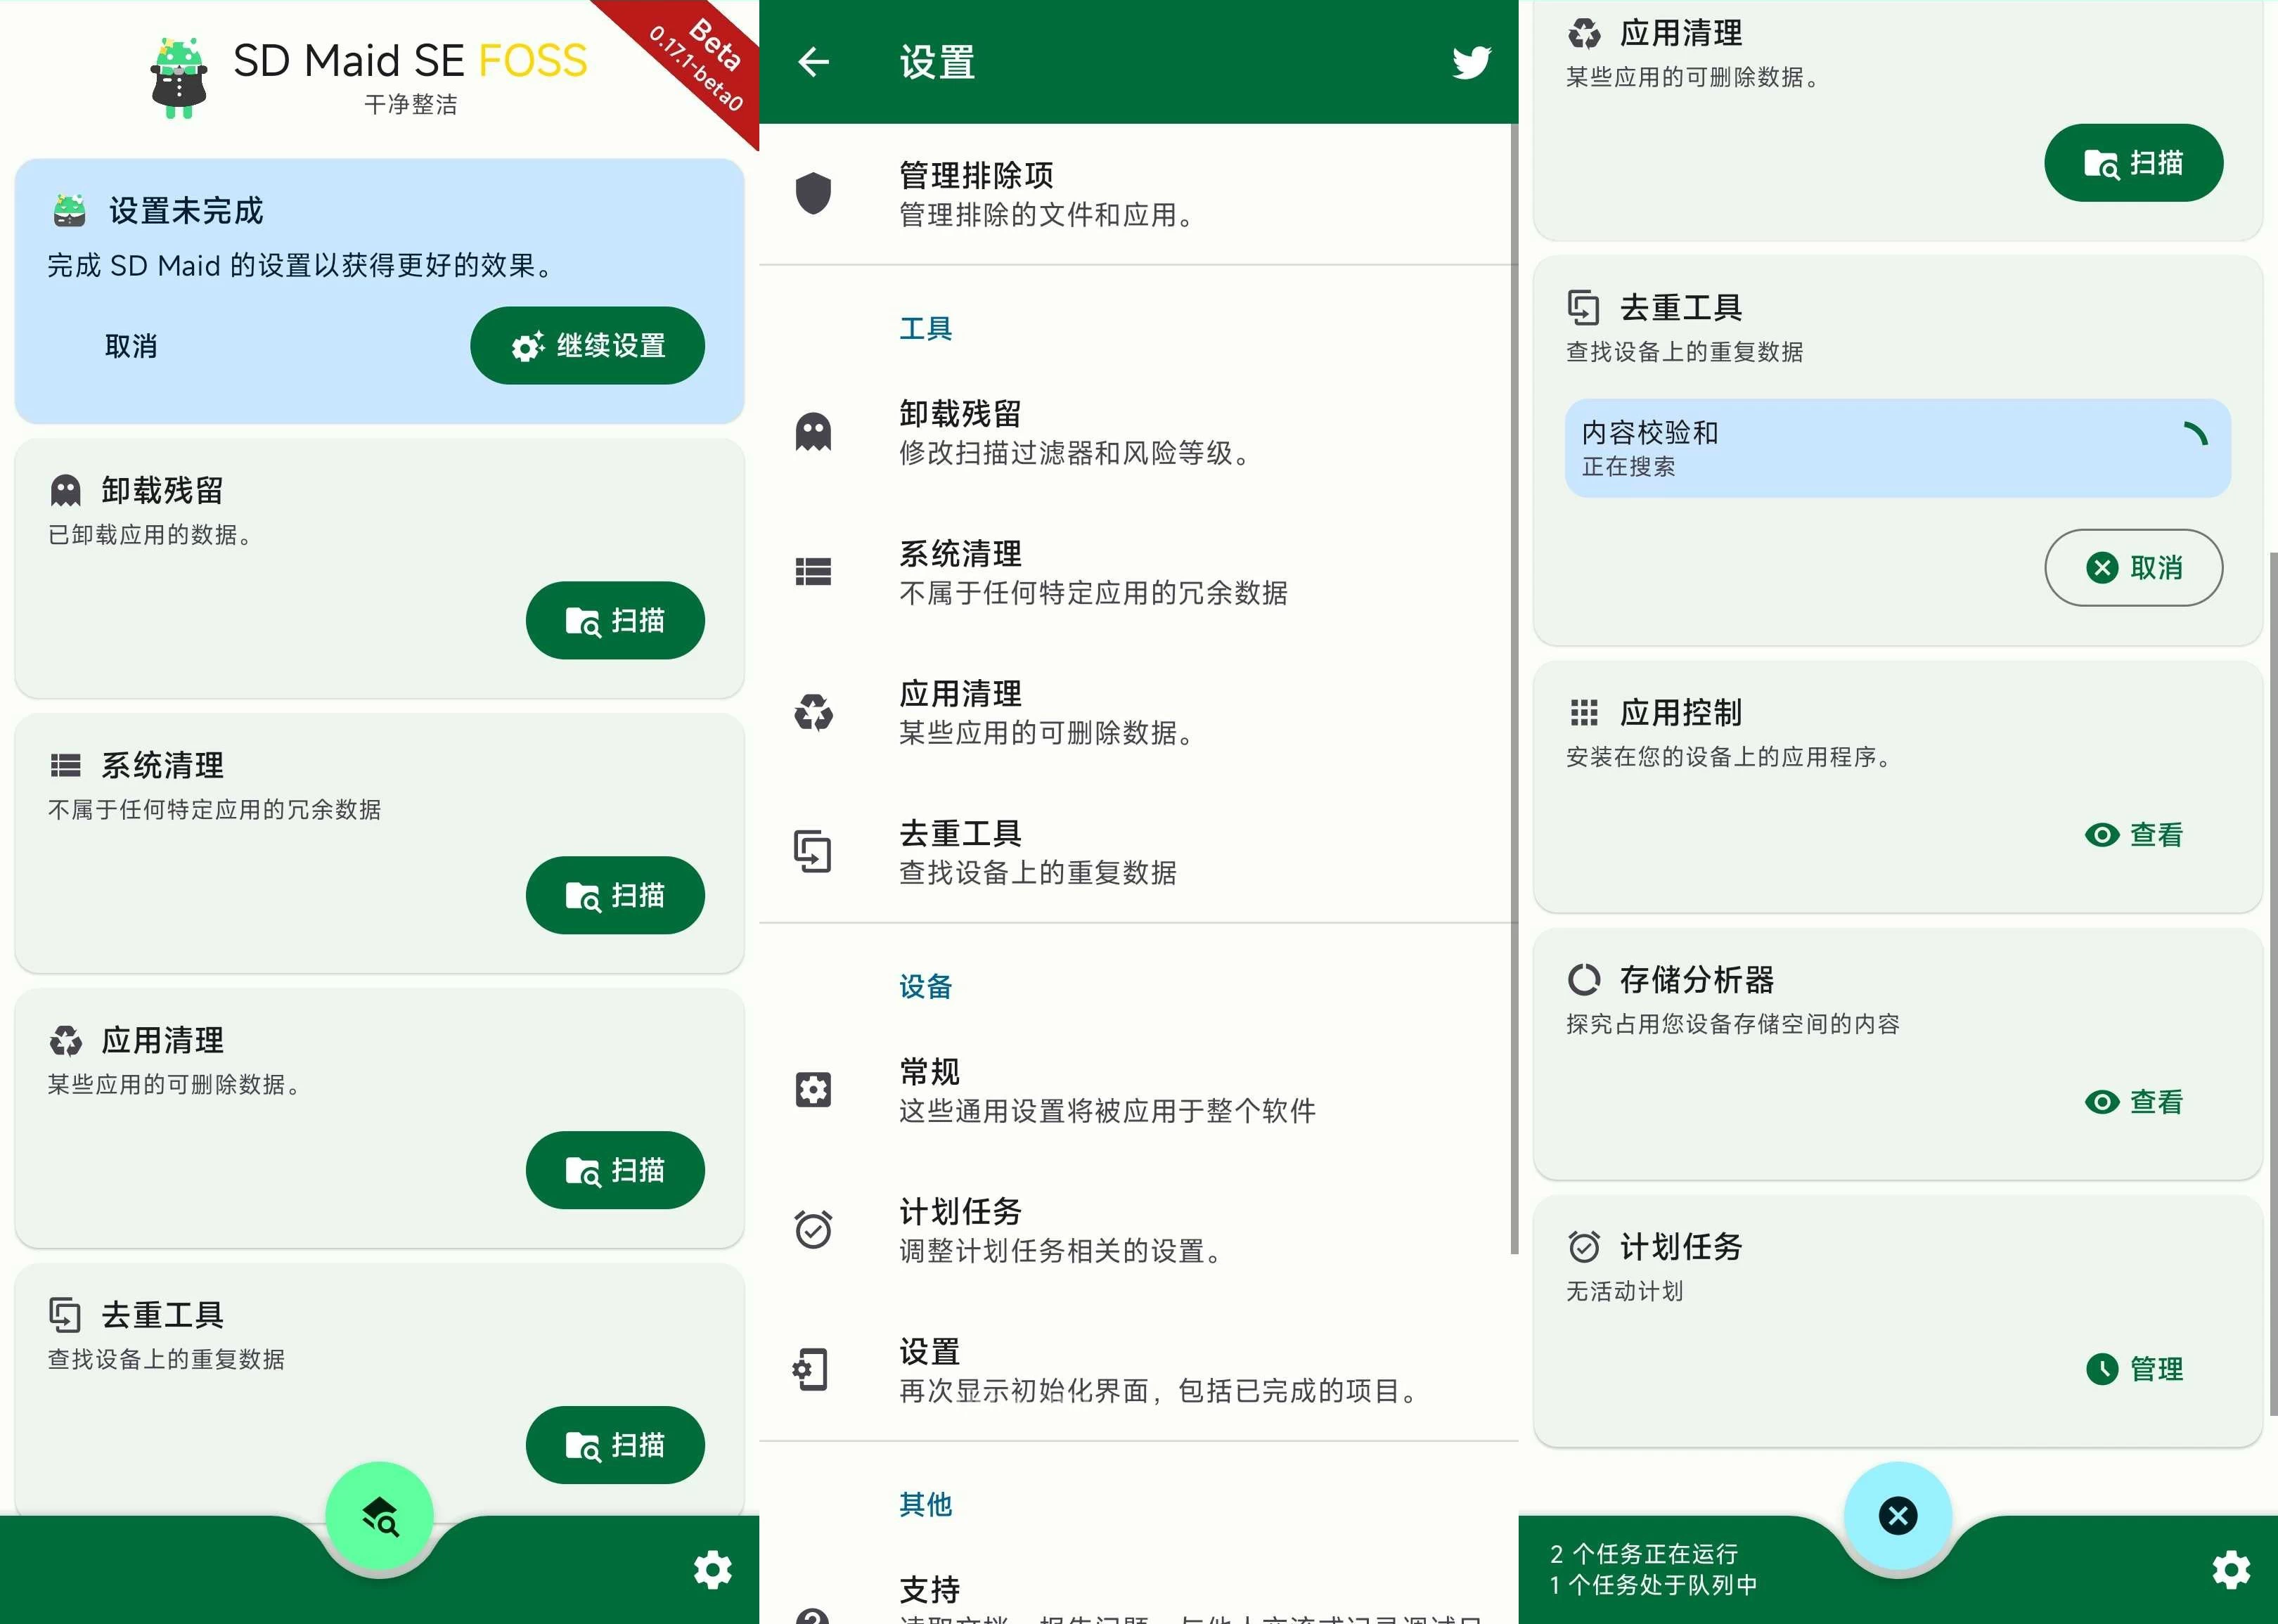Click the recycle icon on the right panel's 应用清理 card
This screenshot has width=2278, height=1624.
coord(1584,33)
